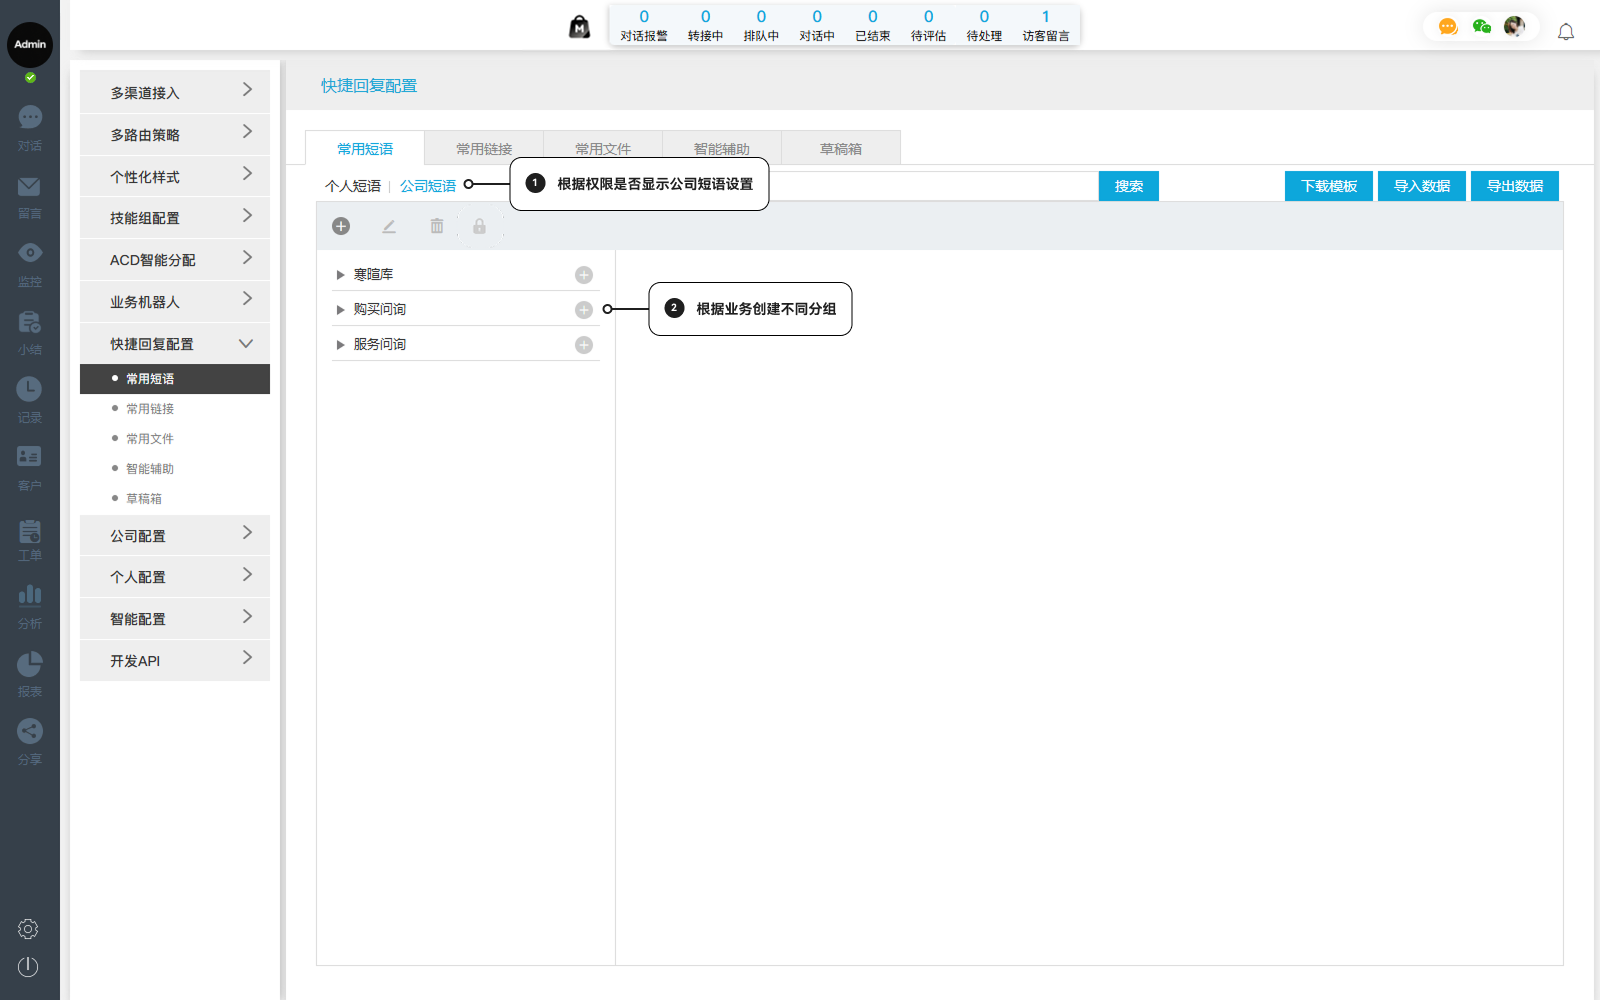Add item to 购买问询 group
The height and width of the screenshot is (1001, 1600).
coord(584,310)
